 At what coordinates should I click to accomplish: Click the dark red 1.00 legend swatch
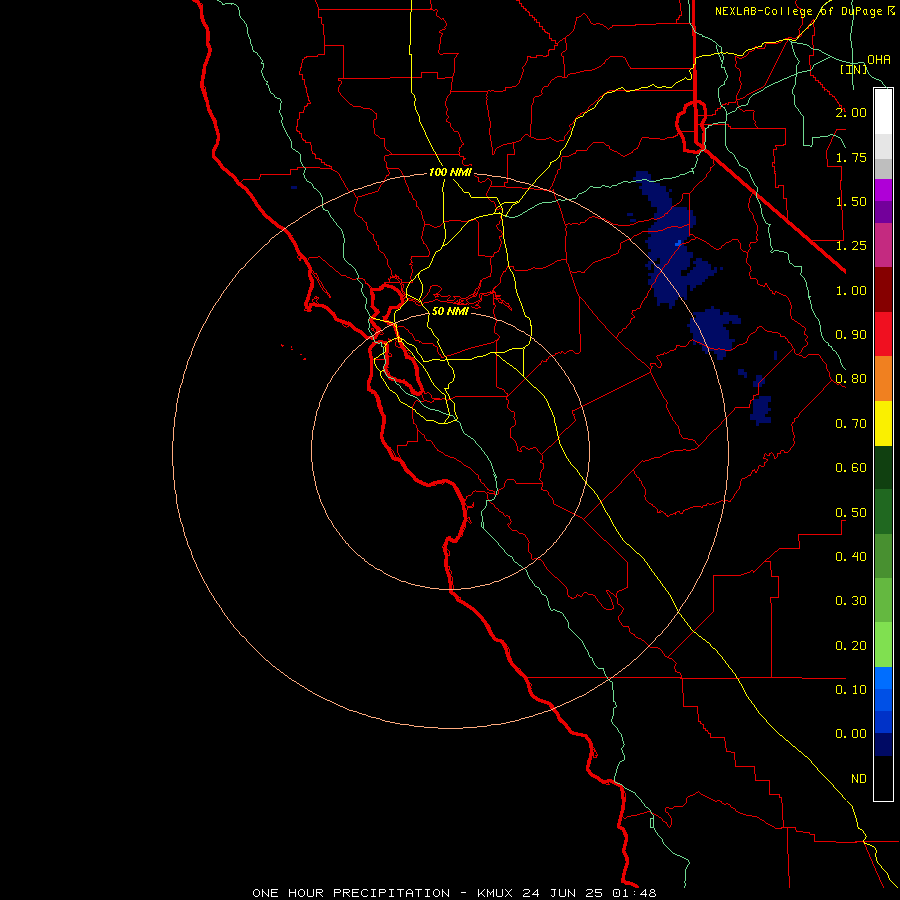883,290
